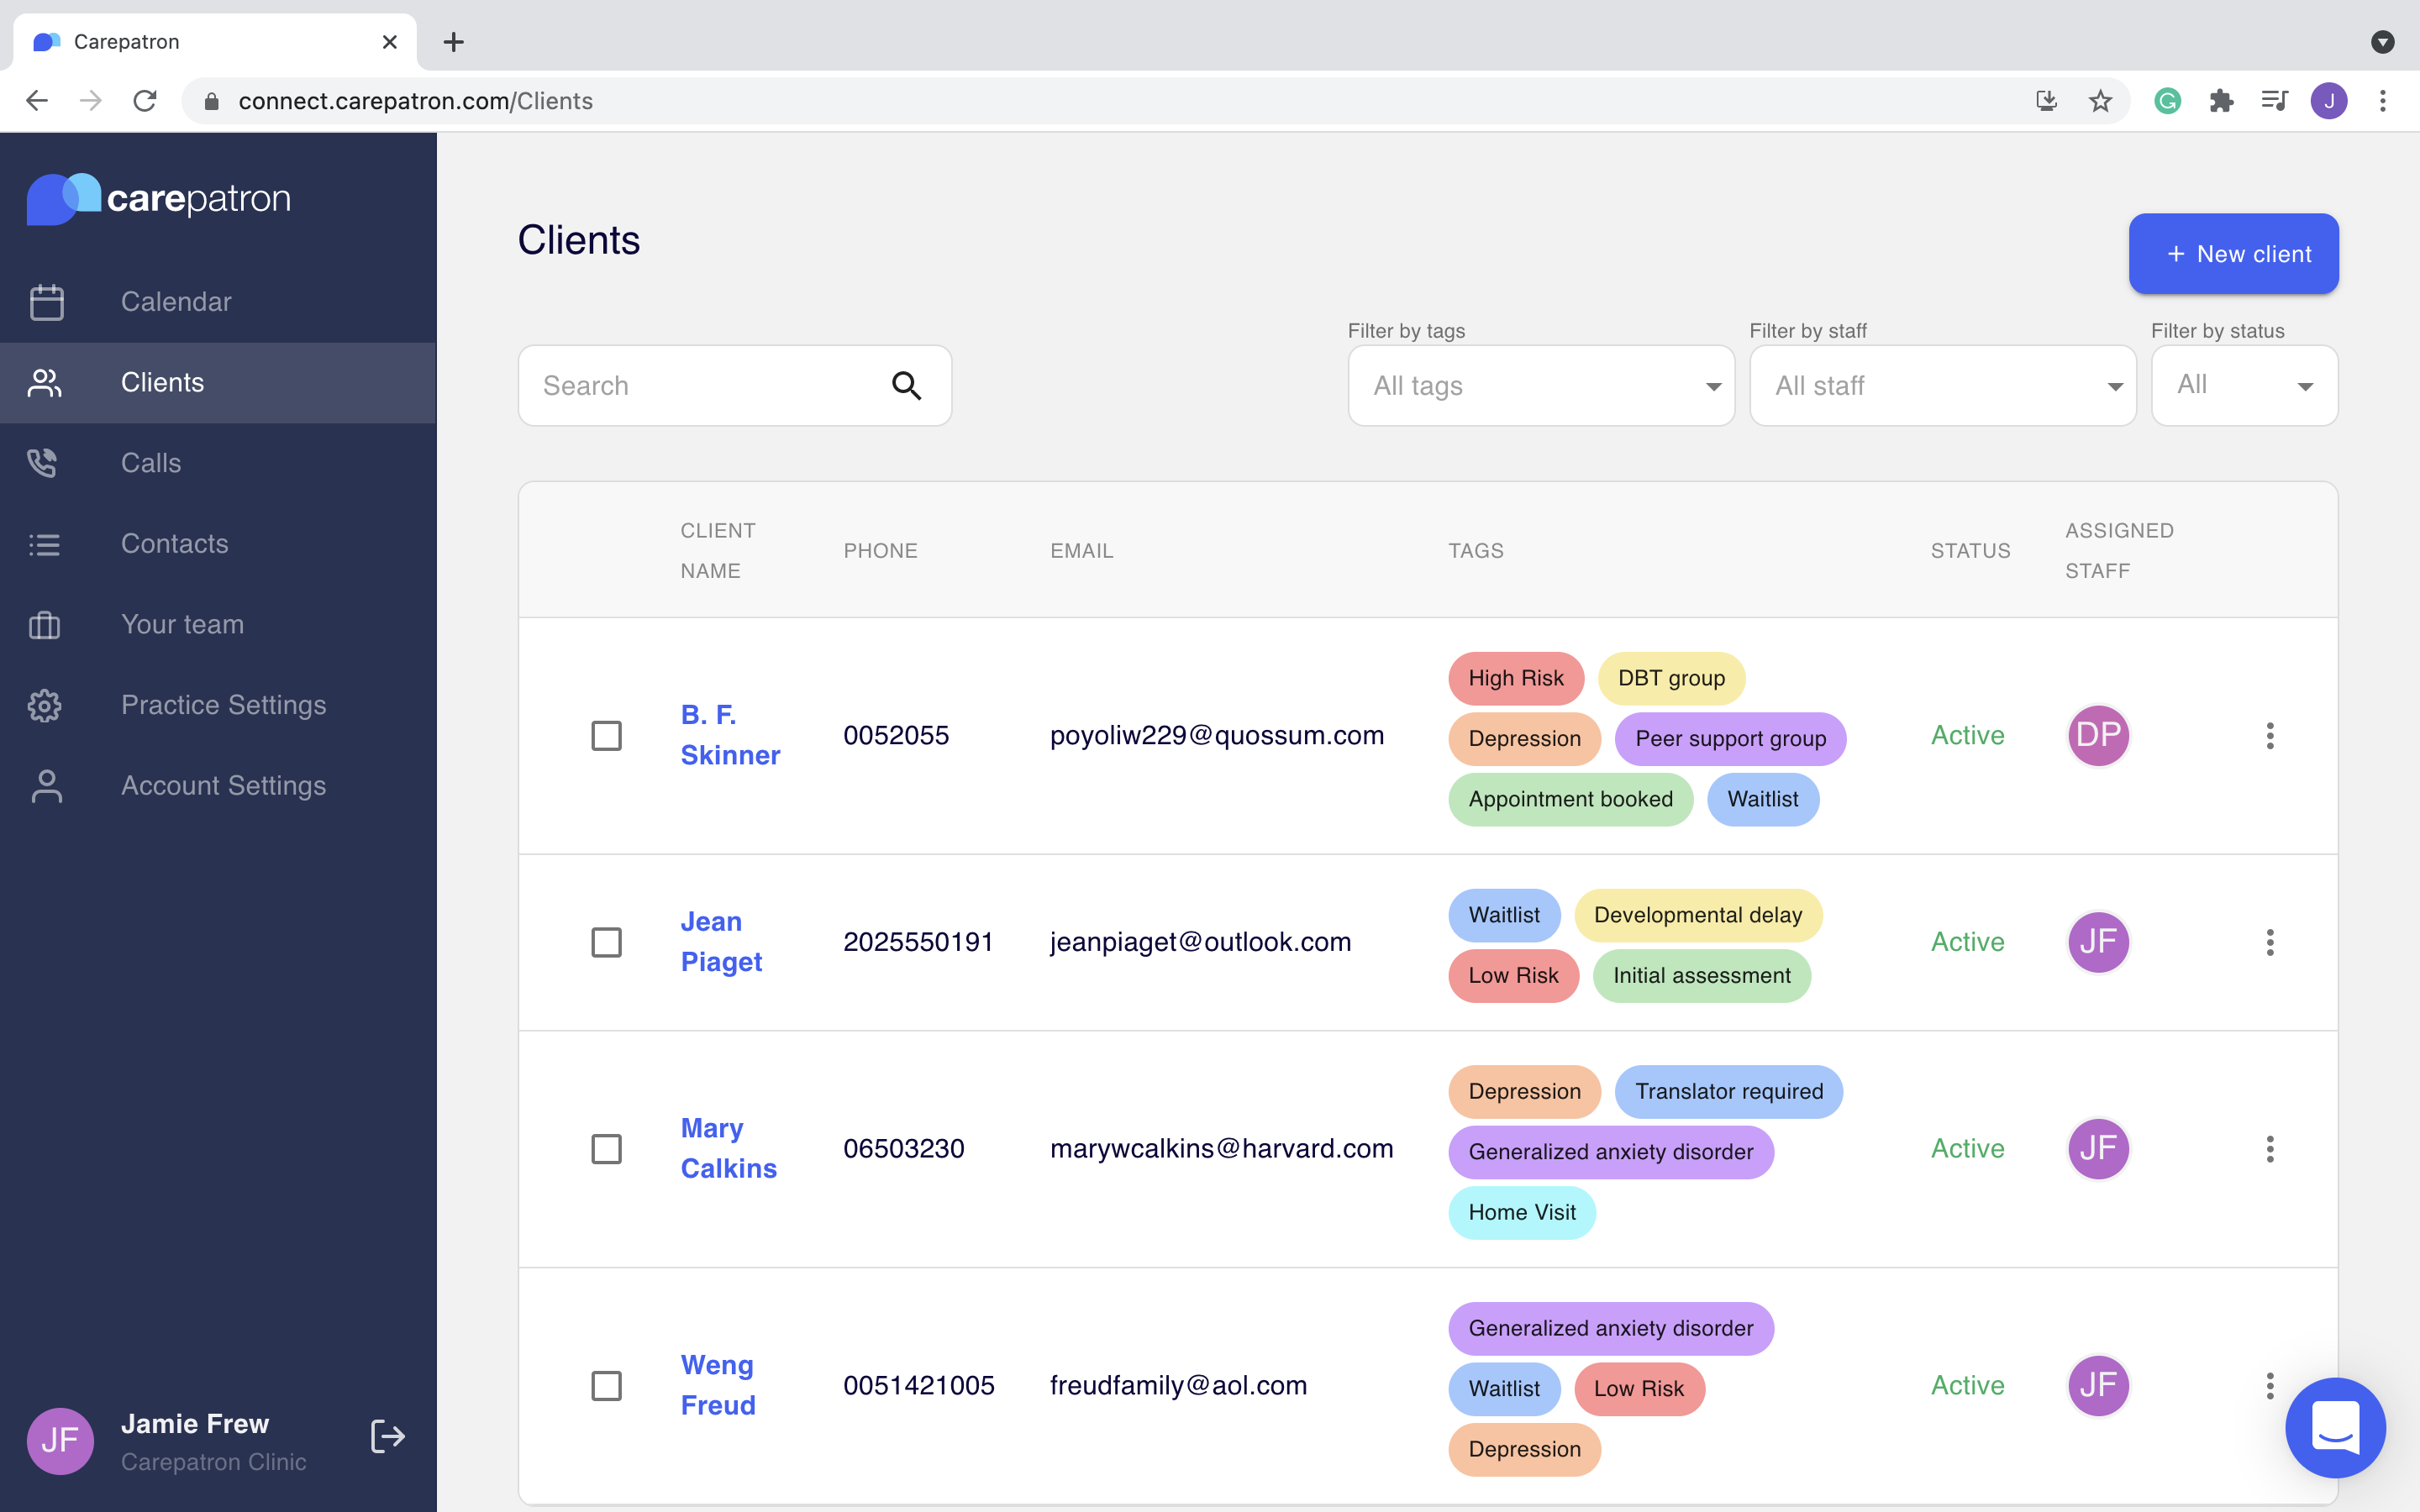The width and height of the screenshot is (2420, 1512).
Task: Click the DP assigned staff avatar
Action: (x=2098, y=736)
